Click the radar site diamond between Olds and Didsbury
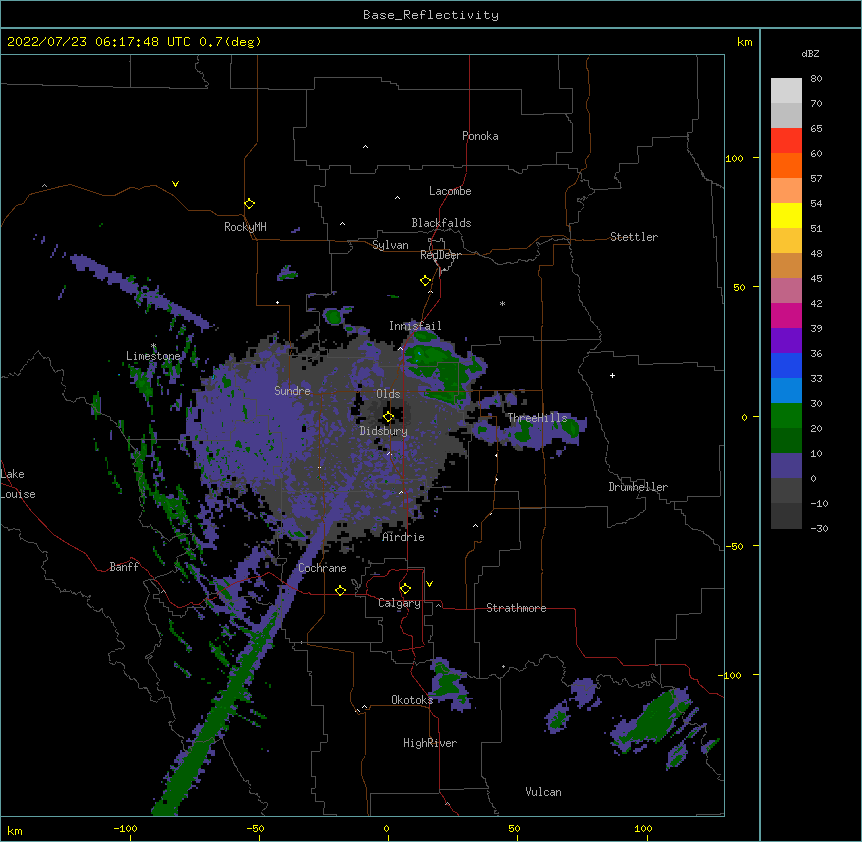This screenshot has height=842, width=862. coord(388,417)
